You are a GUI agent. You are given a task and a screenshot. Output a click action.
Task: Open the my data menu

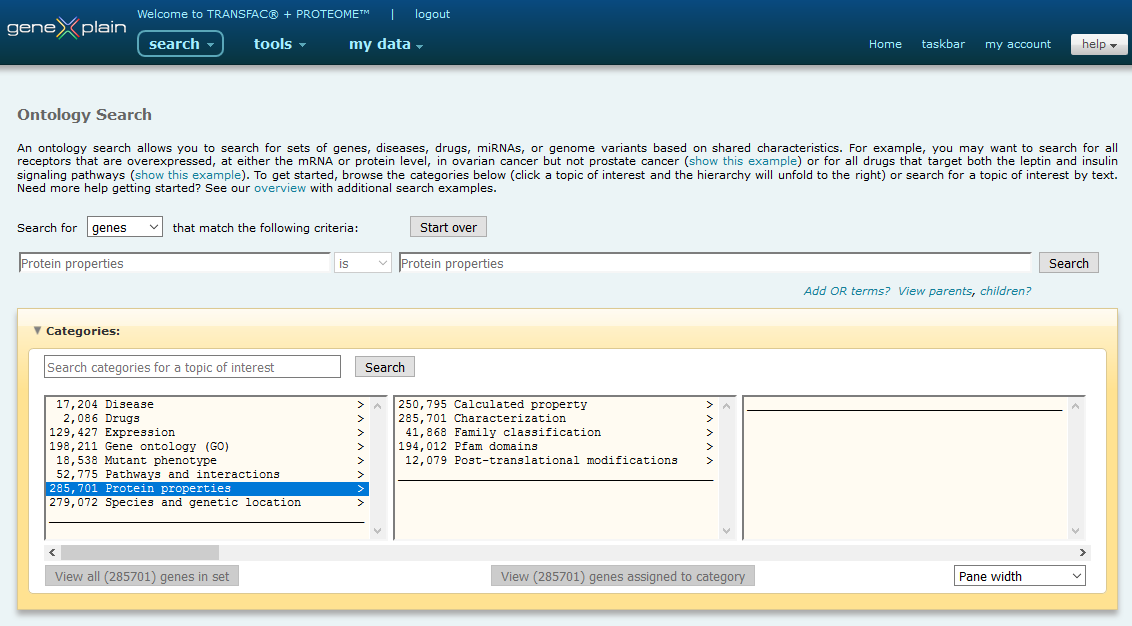click(x=386, y=44)
